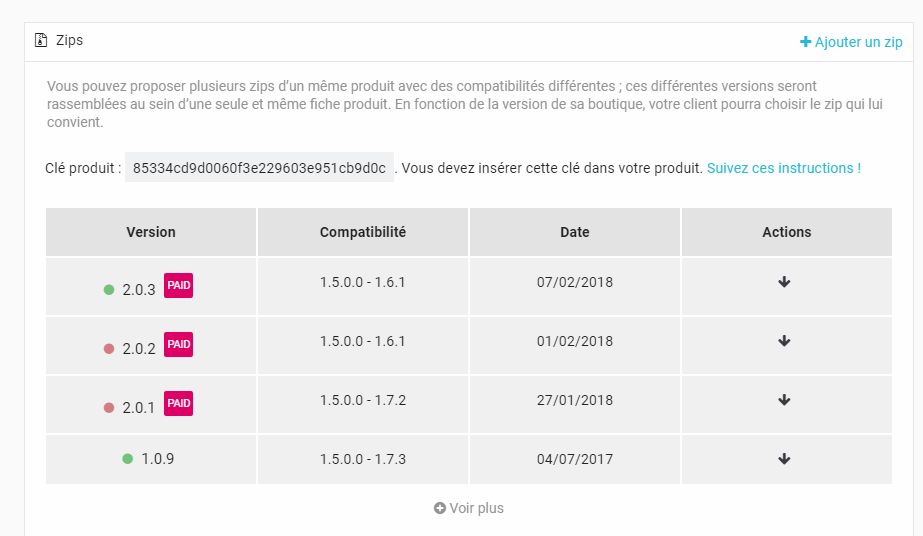Click the PAID badge for version 2.0.1
The width and height of the screenshot is (923, 536).
tap(178, 403)
